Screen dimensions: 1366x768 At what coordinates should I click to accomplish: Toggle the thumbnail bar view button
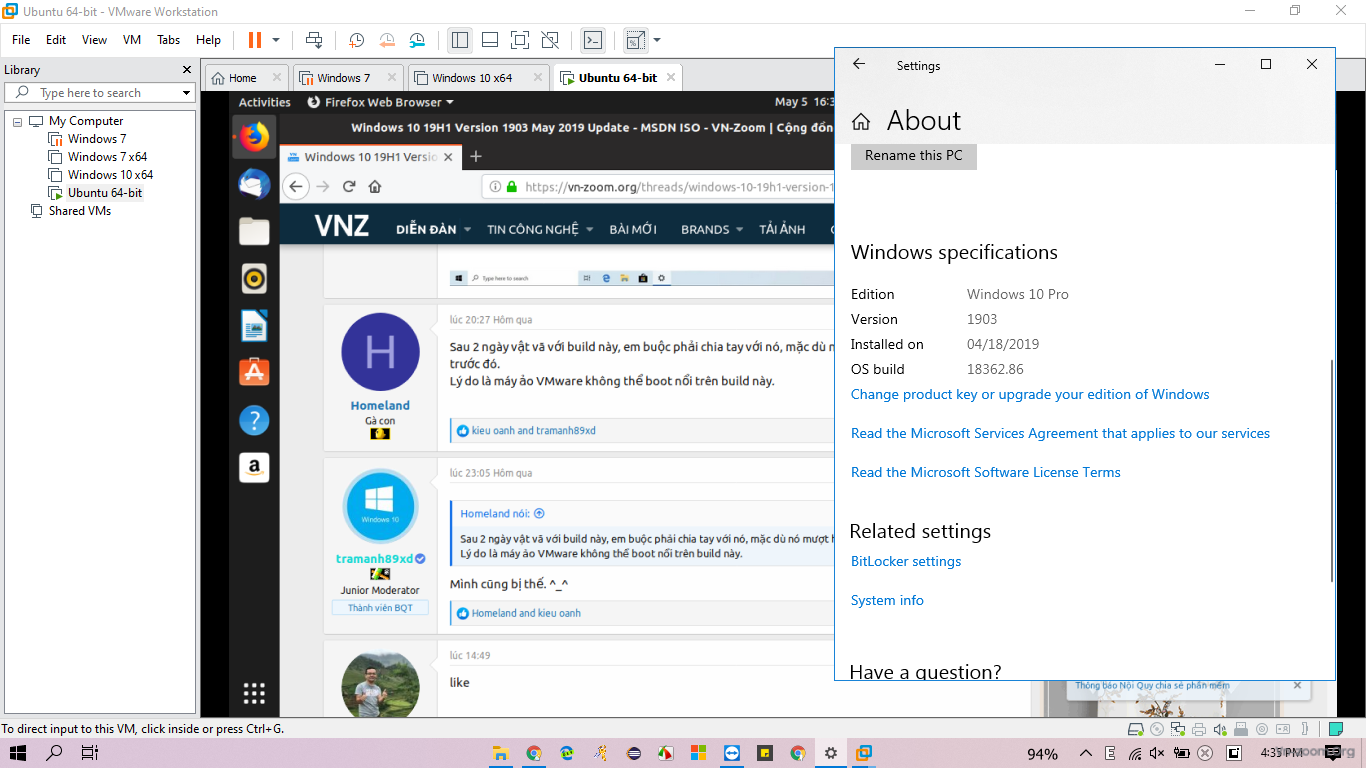(490, 40)
